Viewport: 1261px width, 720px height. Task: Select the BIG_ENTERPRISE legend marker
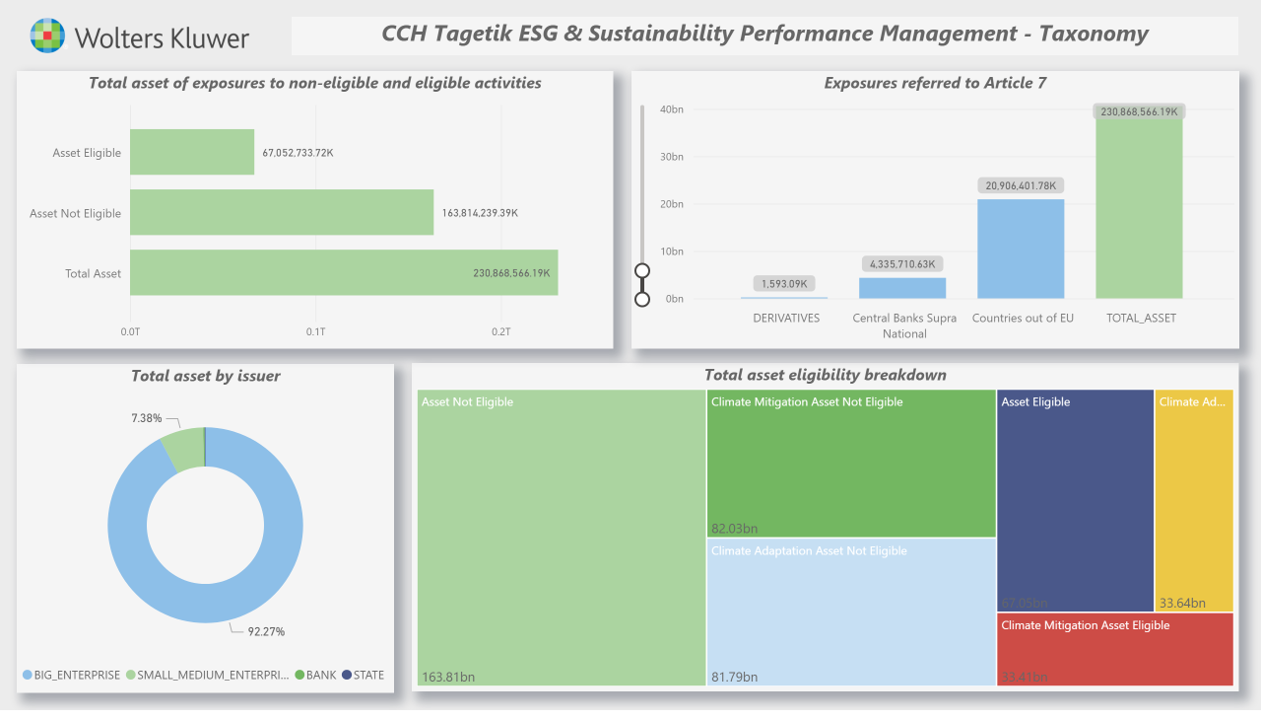click(x=27, y=675)
